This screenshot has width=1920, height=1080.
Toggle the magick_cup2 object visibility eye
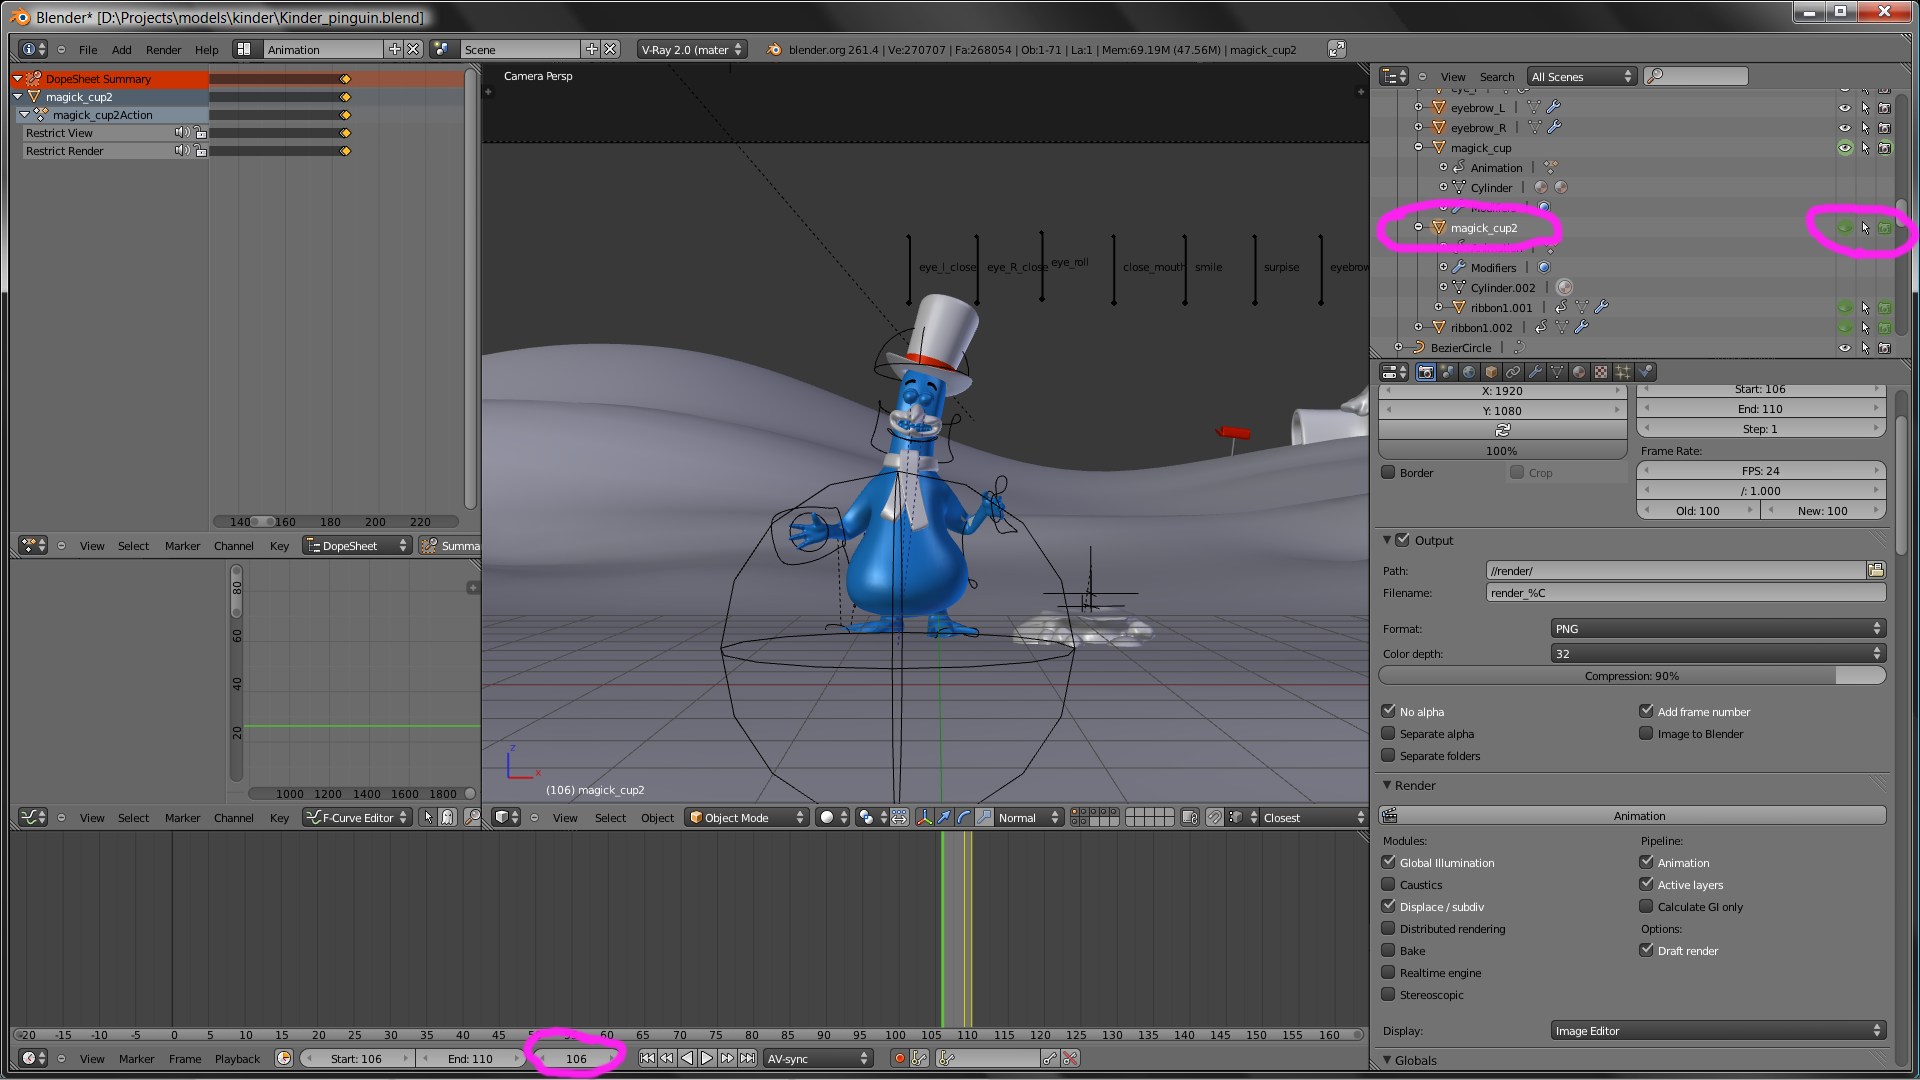pos(1842,227)
